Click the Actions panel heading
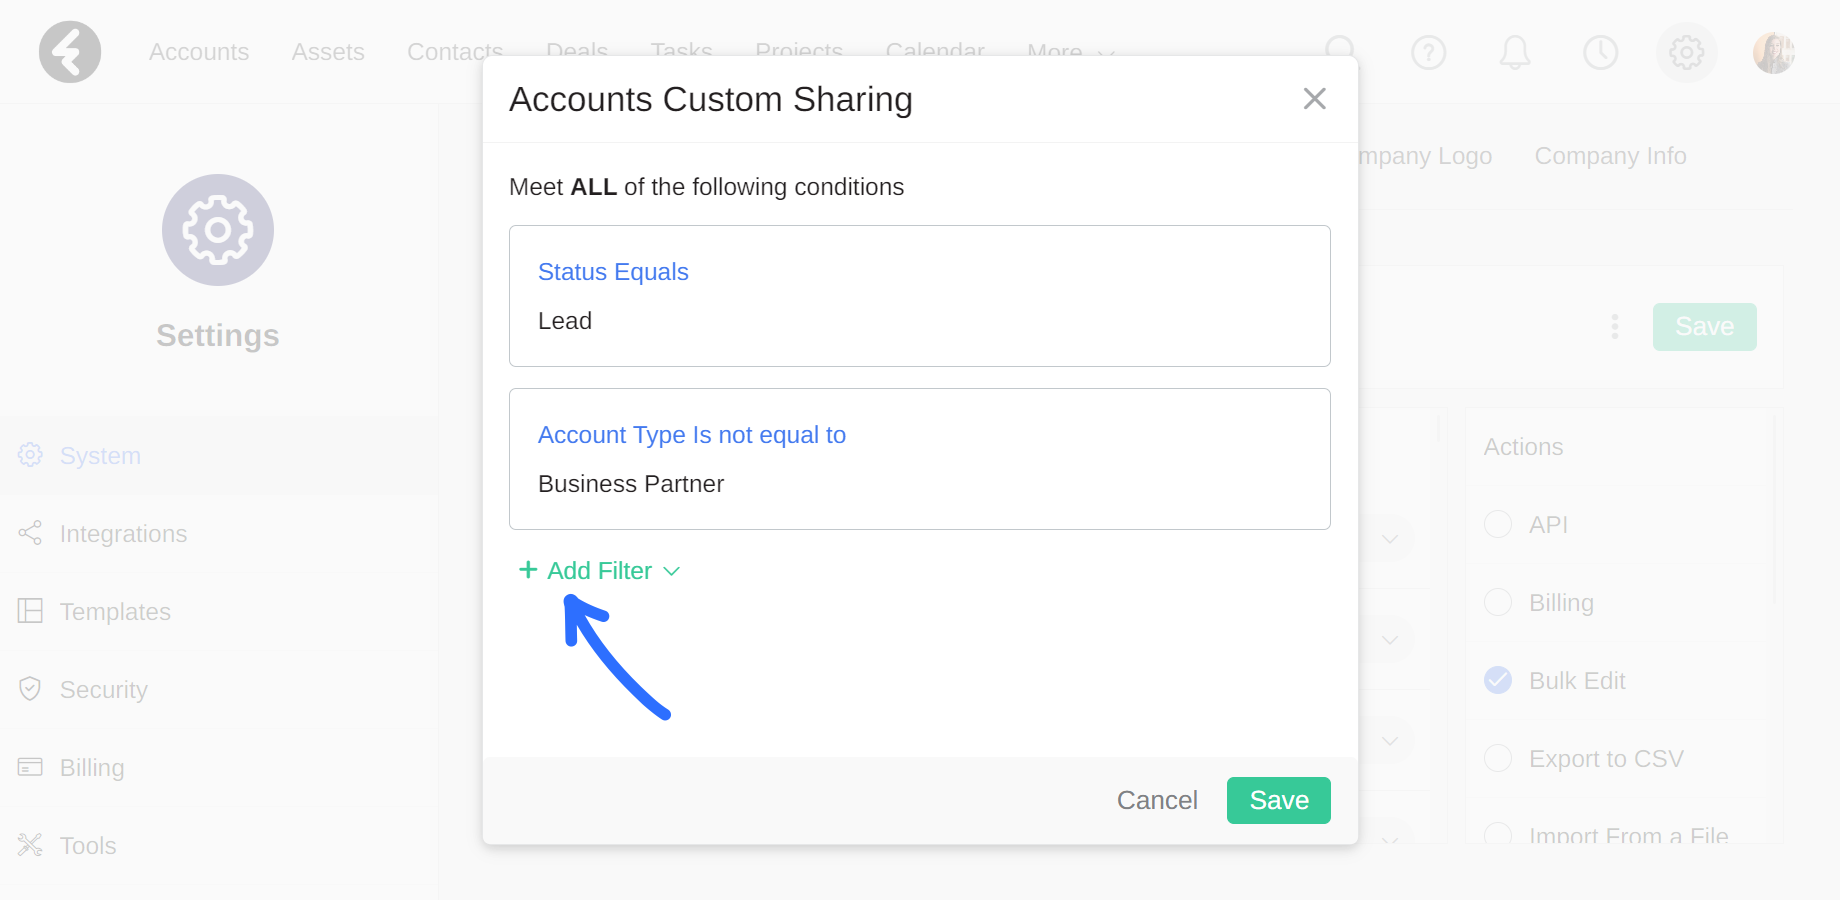Screen dimensions: 1840x900 [1523, 447]
